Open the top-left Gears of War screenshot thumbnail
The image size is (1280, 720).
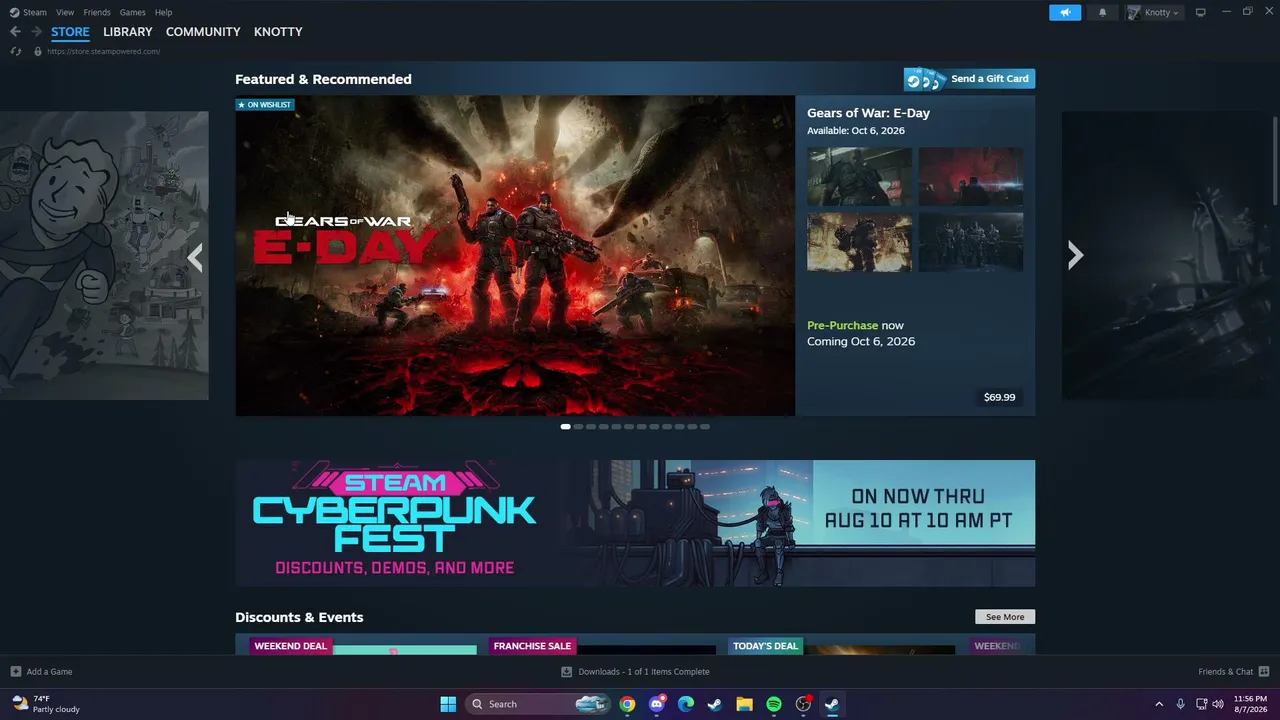[x=859, y=177]
